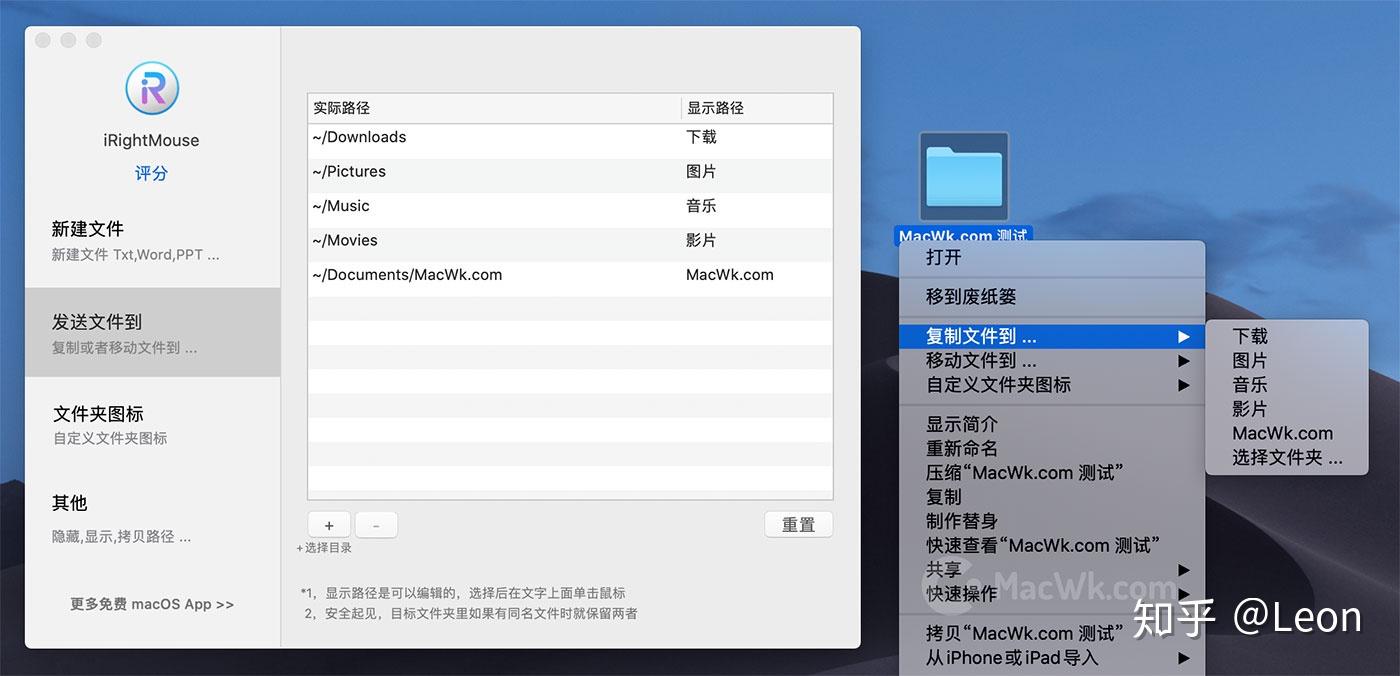This screenshot has width=1400, height=676.
Task: Click the iRightMouse app logo icon
Action: 151,88
